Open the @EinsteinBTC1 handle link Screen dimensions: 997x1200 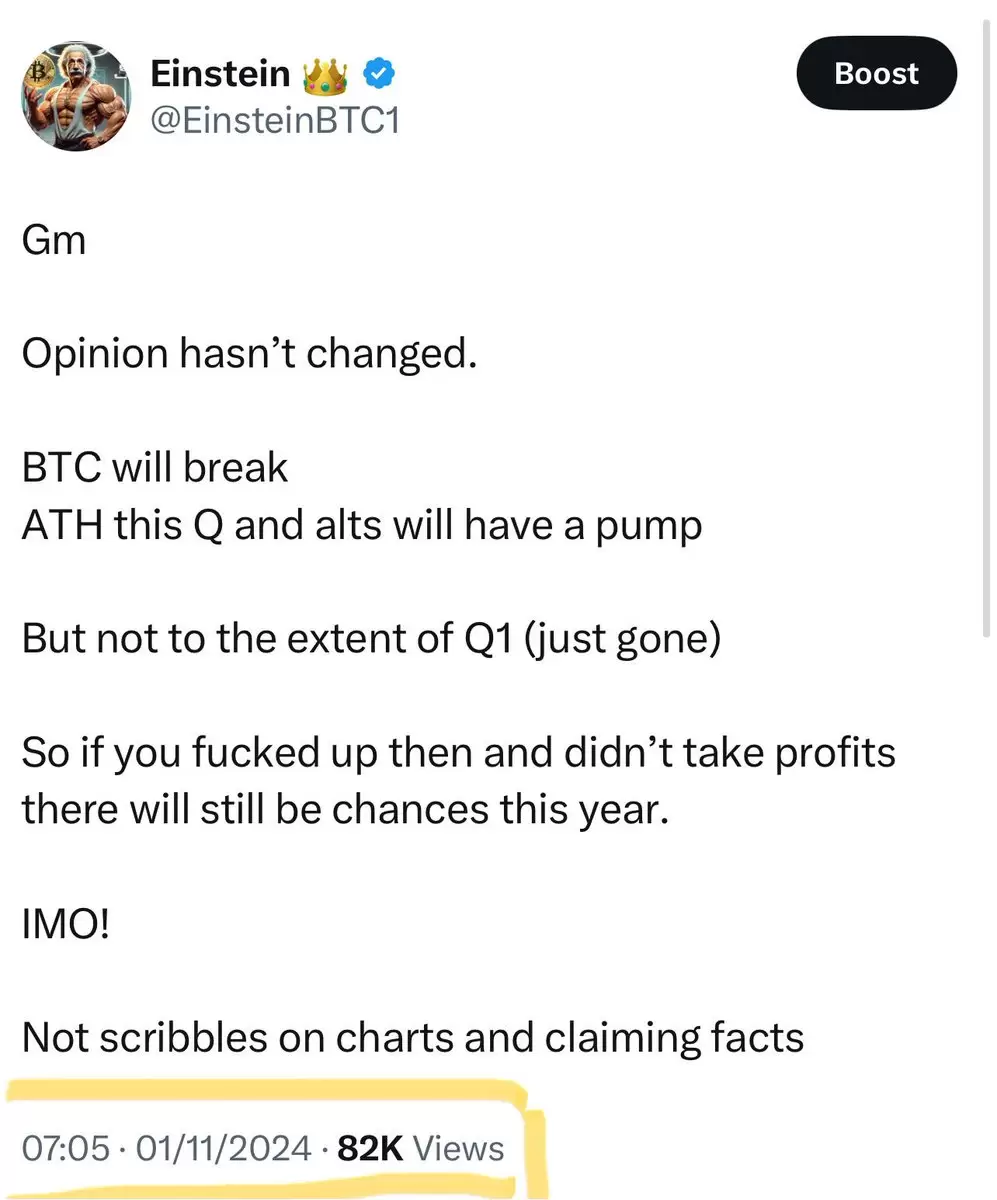click(x=274, y=122)
